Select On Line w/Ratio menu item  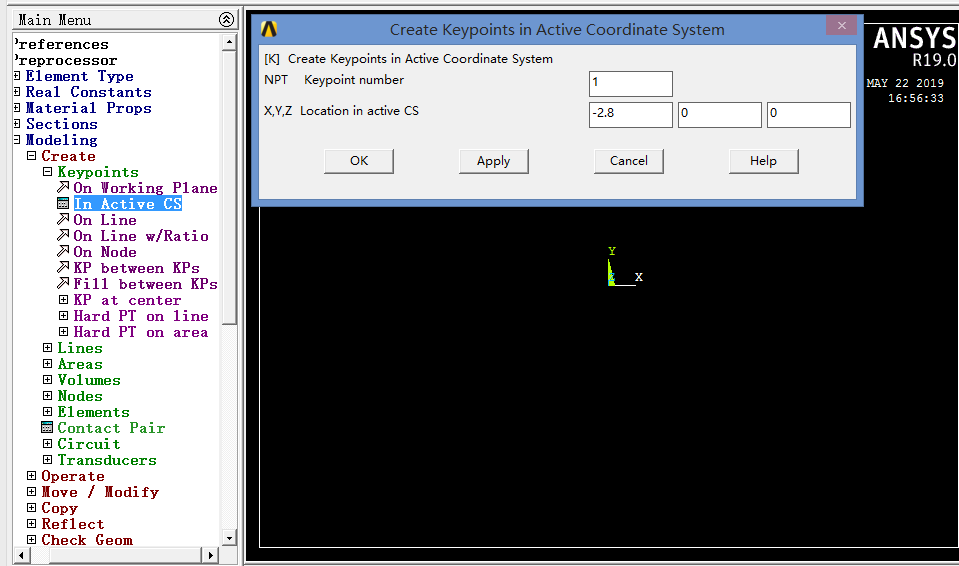pyautogui.click(x=141, y=236)
